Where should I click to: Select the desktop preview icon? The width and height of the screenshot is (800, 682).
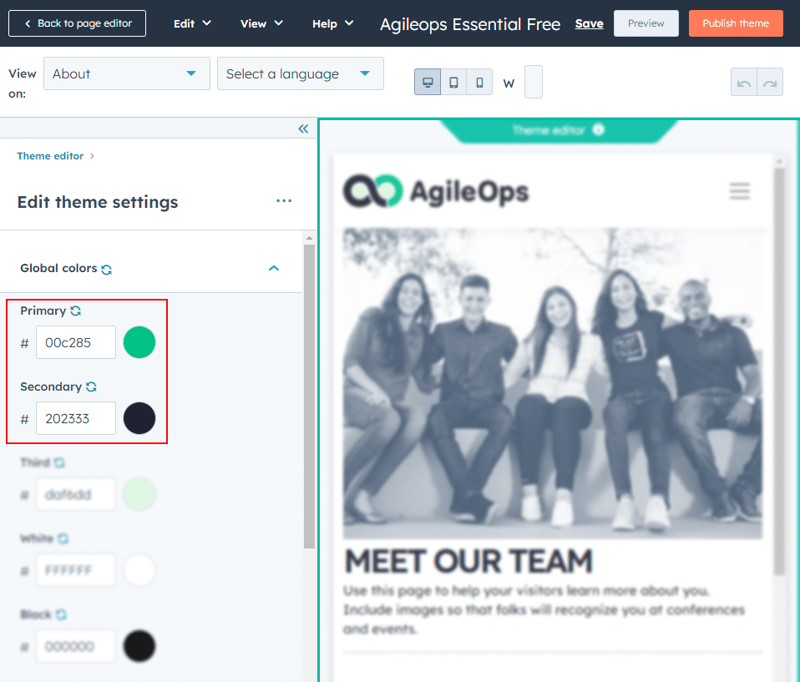428,82
